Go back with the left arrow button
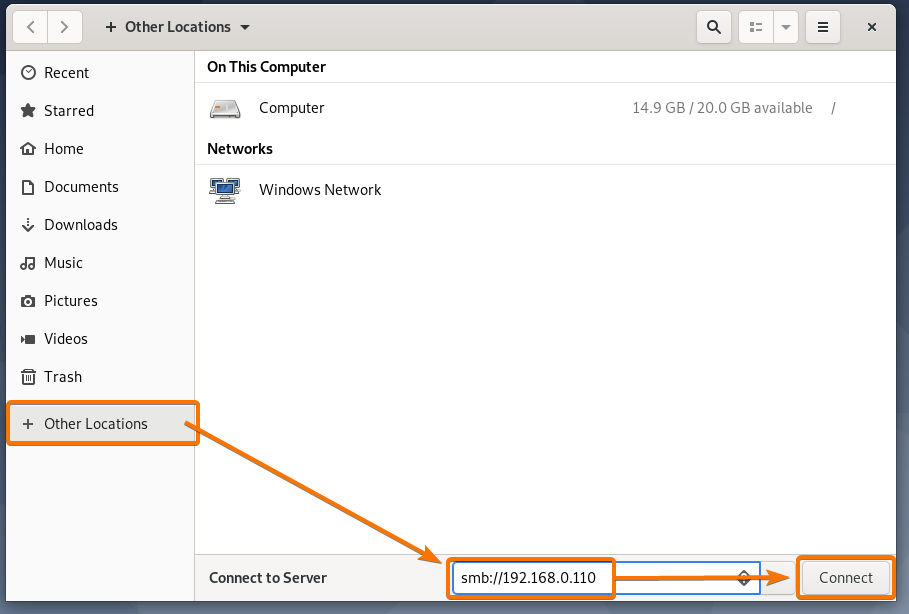Viewport: 909px width, 614px height. point(31,27)
